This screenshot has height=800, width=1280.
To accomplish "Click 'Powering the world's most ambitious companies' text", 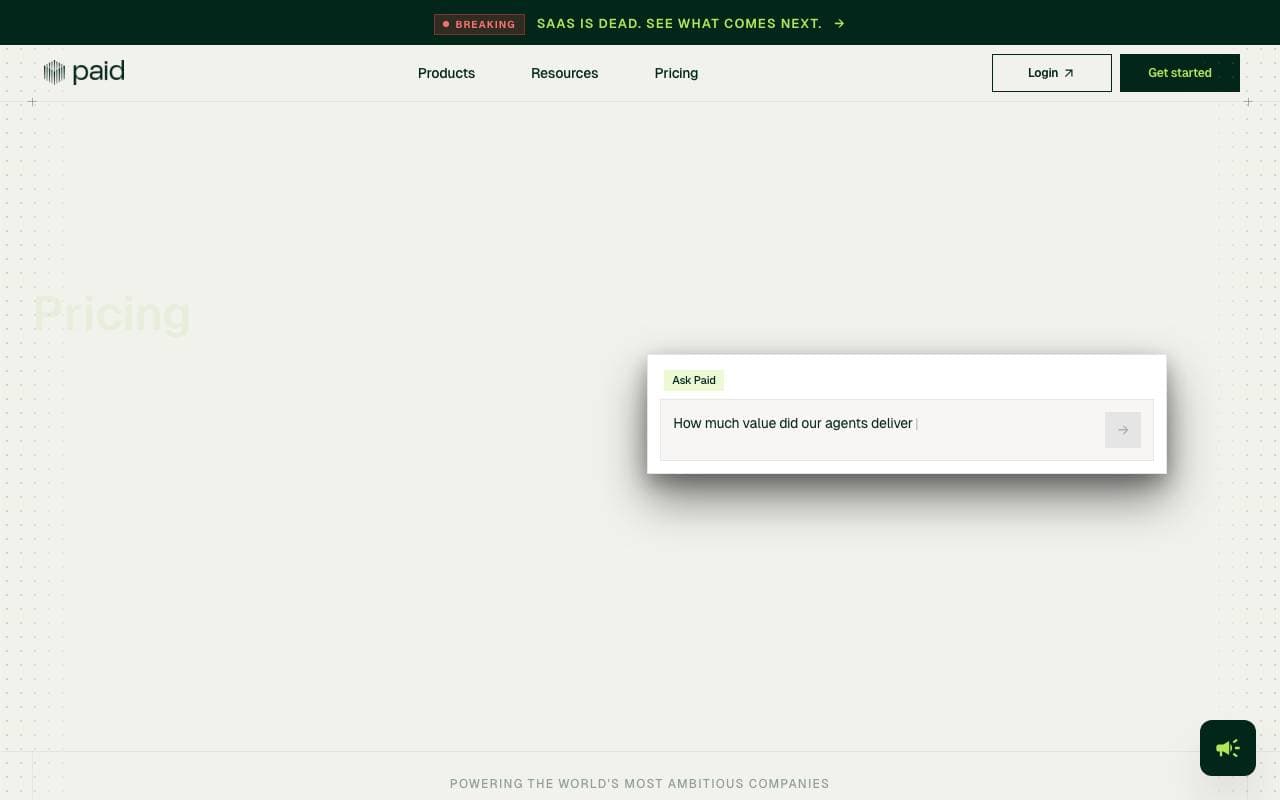I will pos(640,784).
